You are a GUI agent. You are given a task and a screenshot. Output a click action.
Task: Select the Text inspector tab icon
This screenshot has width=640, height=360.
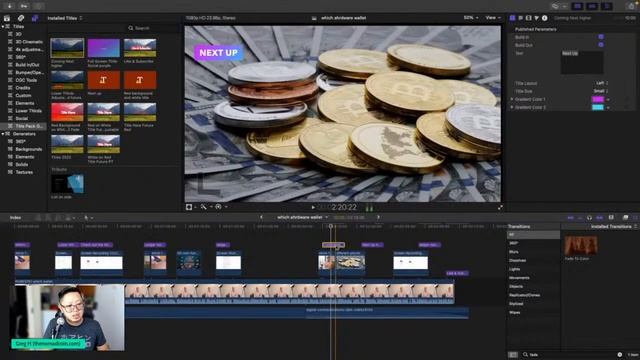520,18
